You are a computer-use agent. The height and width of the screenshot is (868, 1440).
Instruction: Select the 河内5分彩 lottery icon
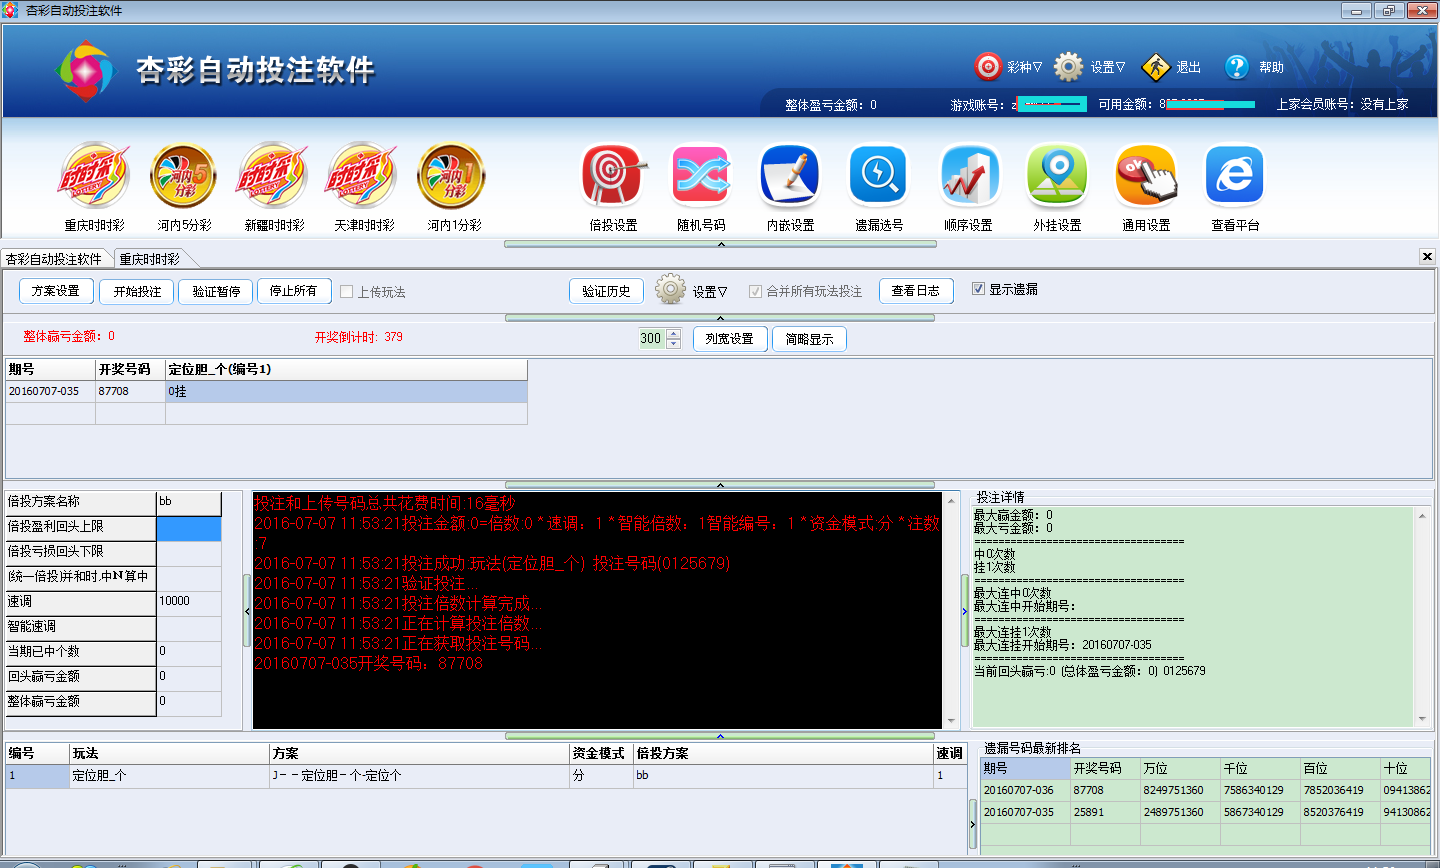point(184,177)
